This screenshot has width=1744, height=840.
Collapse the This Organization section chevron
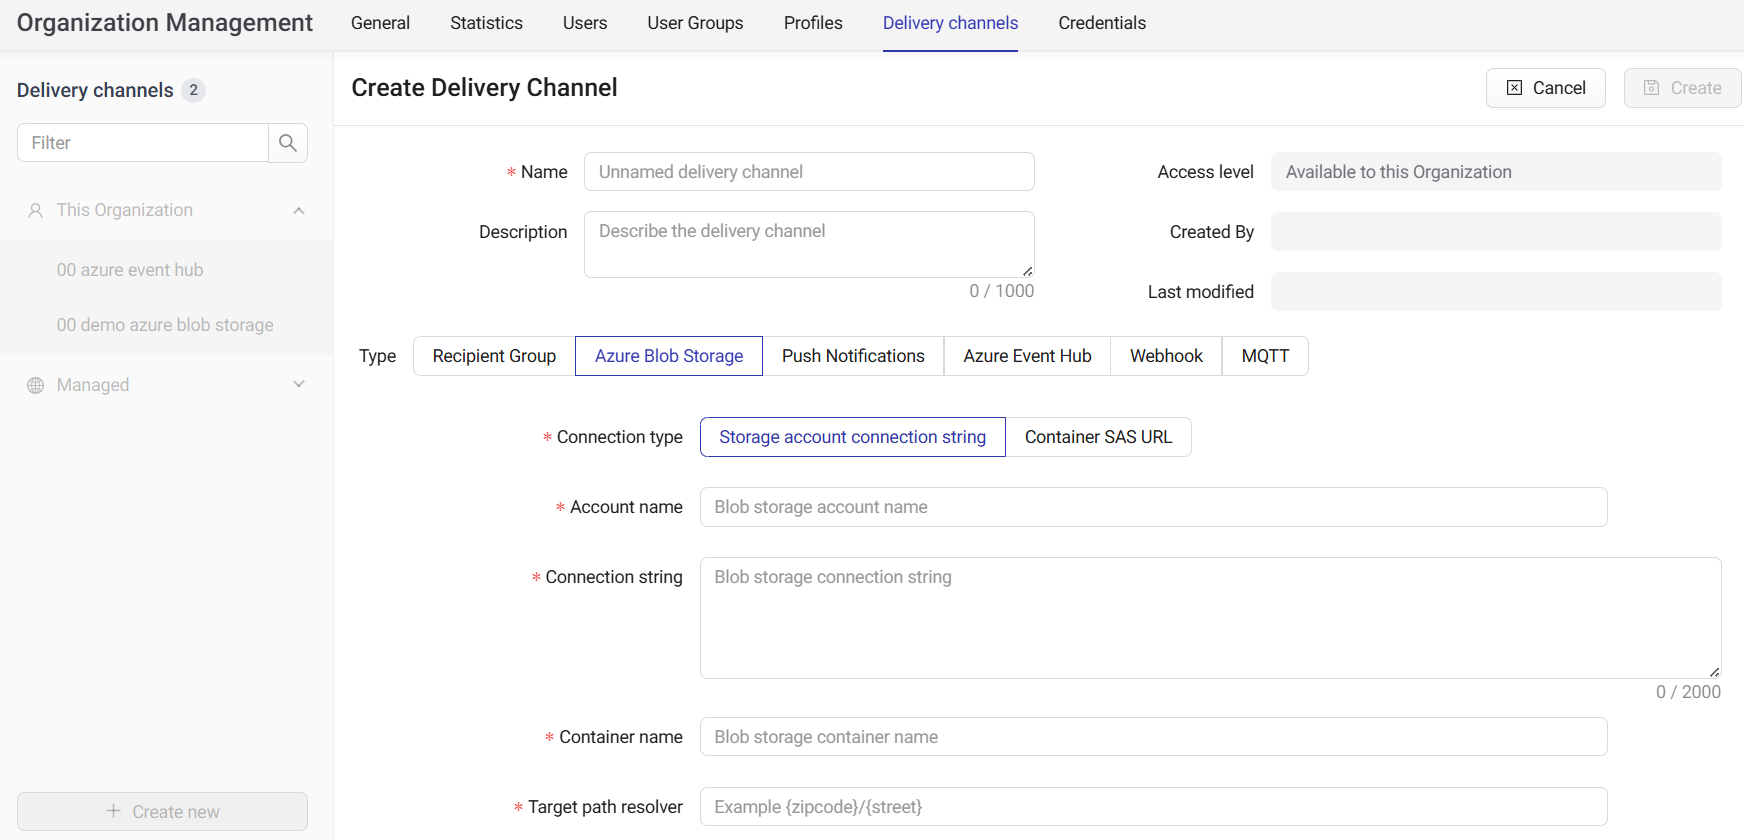(x=298, y=211)
